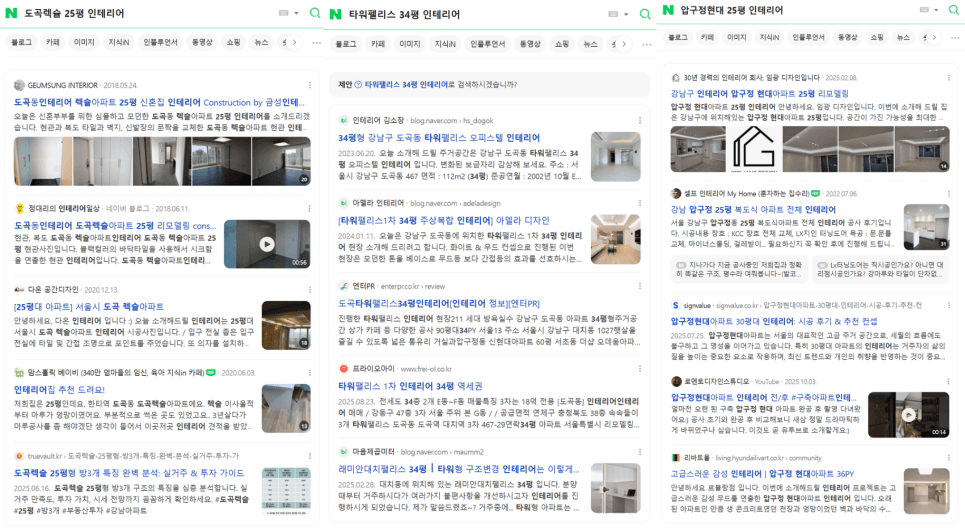Click the Naver logo beside the 도곡렉슬 25평 search
This screenshot has width=965, height=528.
[x=13, y=13]
